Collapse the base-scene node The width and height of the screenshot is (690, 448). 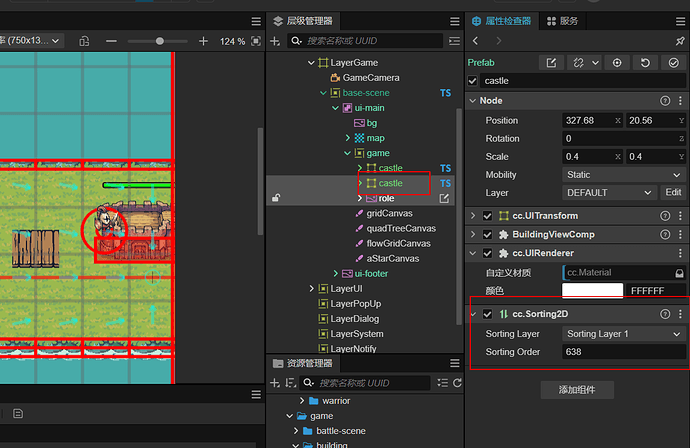(323, 93)
